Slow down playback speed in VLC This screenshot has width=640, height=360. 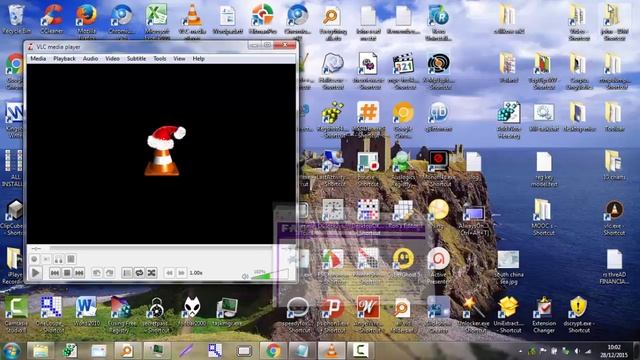pyautogui.click(x=169, y=273)
